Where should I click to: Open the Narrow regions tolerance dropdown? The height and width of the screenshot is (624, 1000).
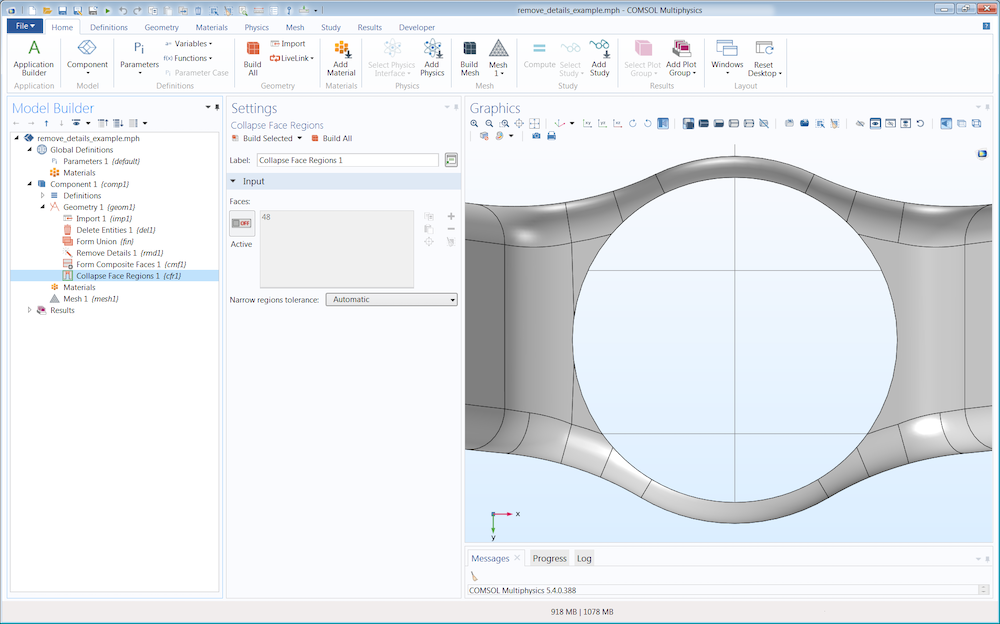pyautogui.click(x=392, y=299)
